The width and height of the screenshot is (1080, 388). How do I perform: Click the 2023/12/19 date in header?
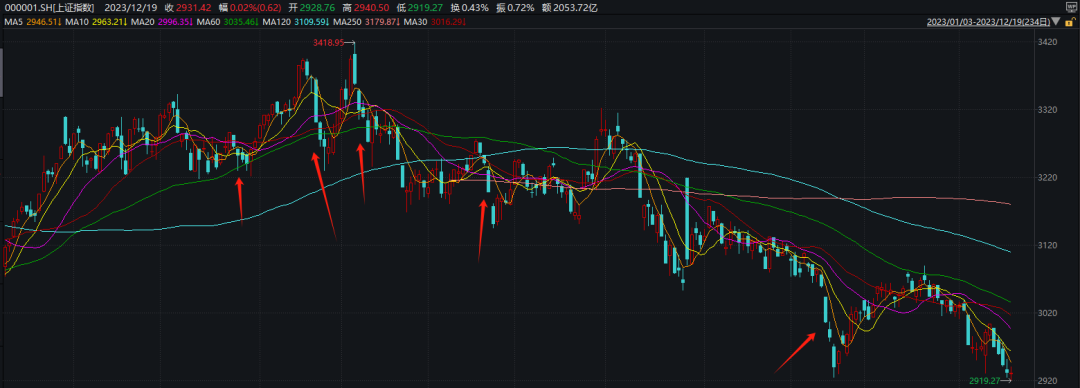point(131,8)
